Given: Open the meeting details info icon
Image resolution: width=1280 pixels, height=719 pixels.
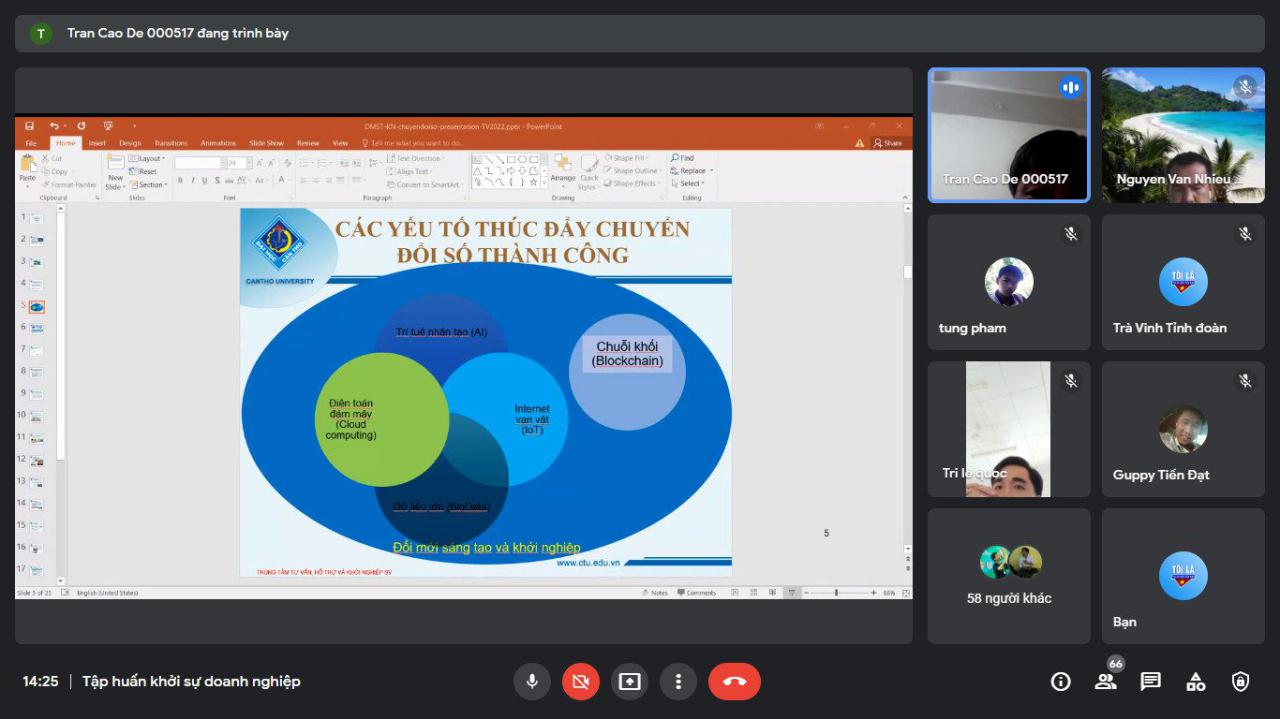Looking at the screenshot, I should click(1060, 682).
